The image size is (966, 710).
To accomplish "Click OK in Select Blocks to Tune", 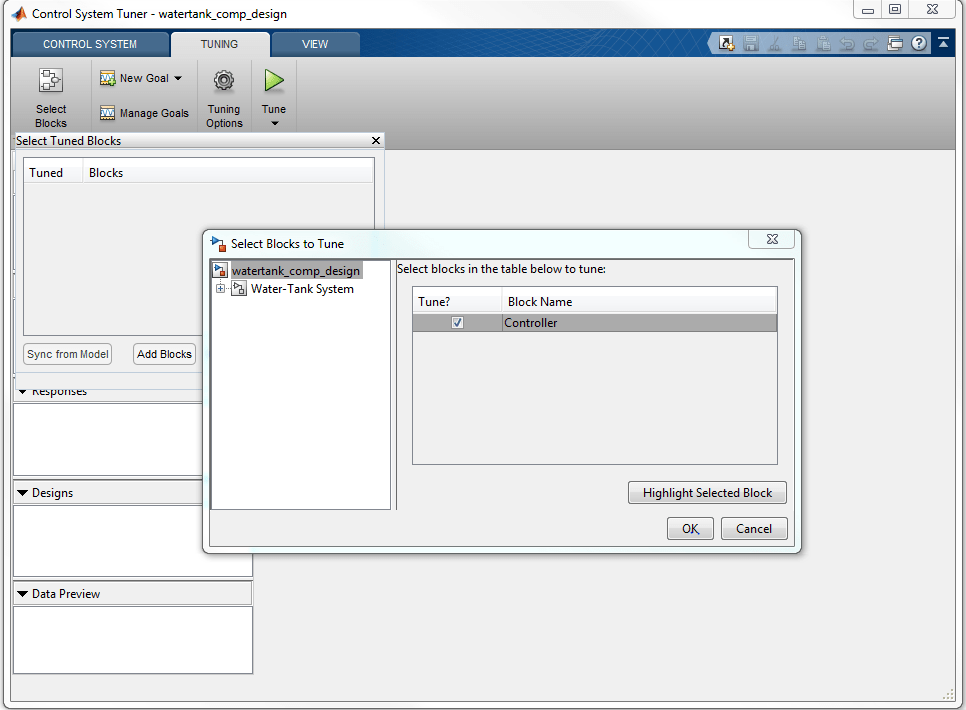I will (690, 529).
